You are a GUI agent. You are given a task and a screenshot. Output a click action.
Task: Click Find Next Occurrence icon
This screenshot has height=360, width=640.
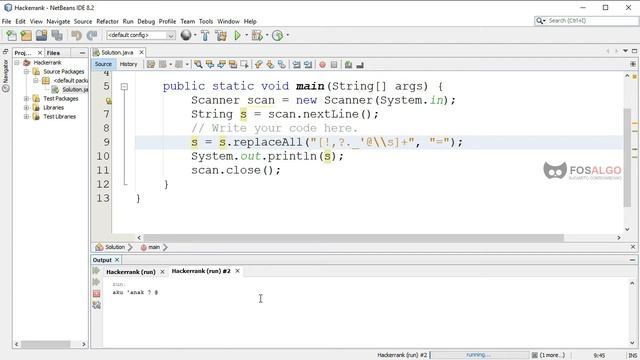pyautogui.click(x=221, y=64)
